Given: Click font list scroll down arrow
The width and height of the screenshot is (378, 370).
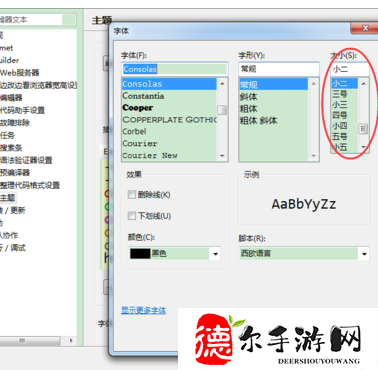Looking at the screenshot, I should [x=222, y=156].
